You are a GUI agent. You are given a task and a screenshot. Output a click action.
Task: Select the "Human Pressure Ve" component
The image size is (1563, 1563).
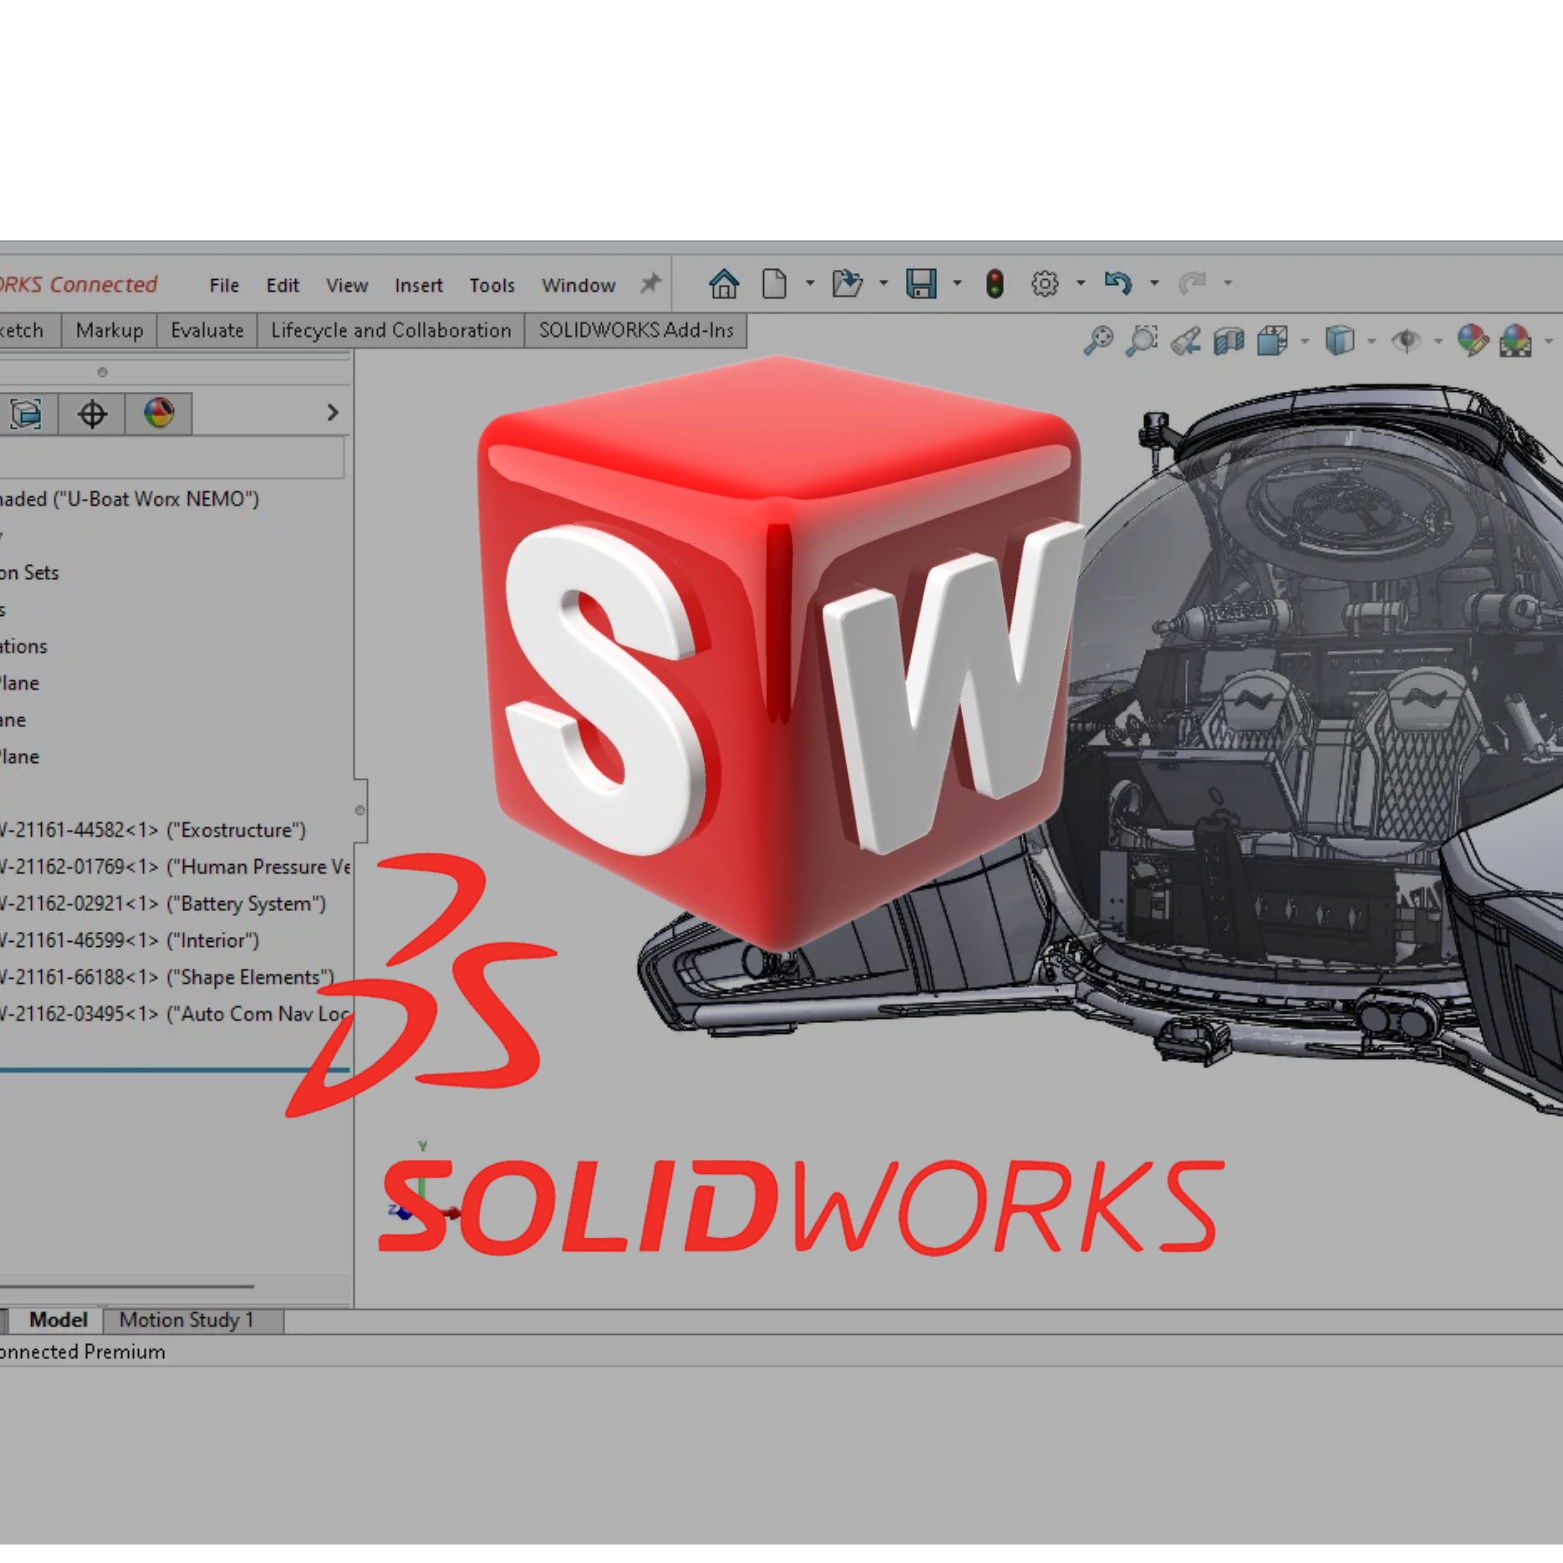[x=175, y=867]
